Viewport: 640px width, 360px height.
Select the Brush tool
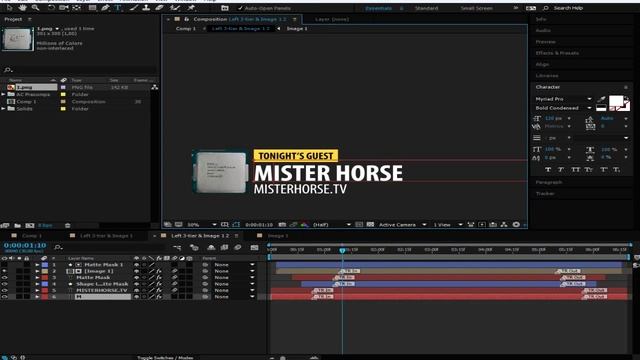click(x=133, y=8)
